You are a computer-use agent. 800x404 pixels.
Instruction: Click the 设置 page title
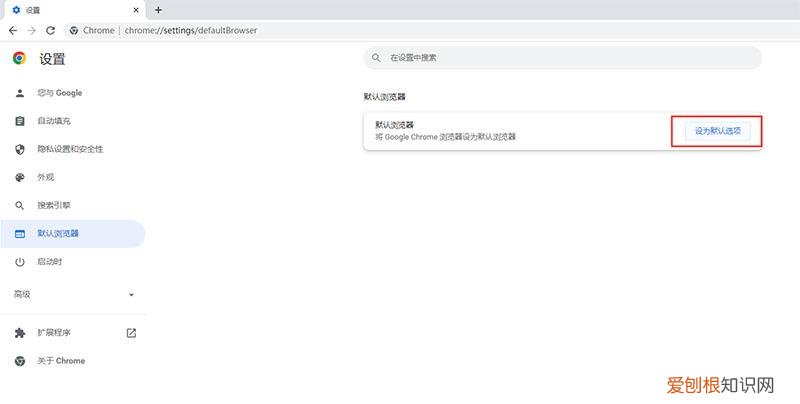(x=52, y=58)
